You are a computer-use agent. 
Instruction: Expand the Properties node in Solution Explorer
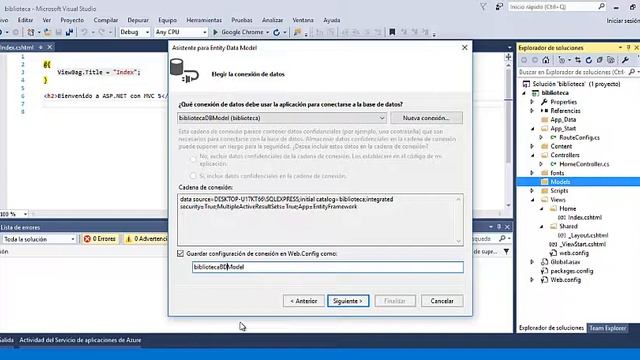532,102
